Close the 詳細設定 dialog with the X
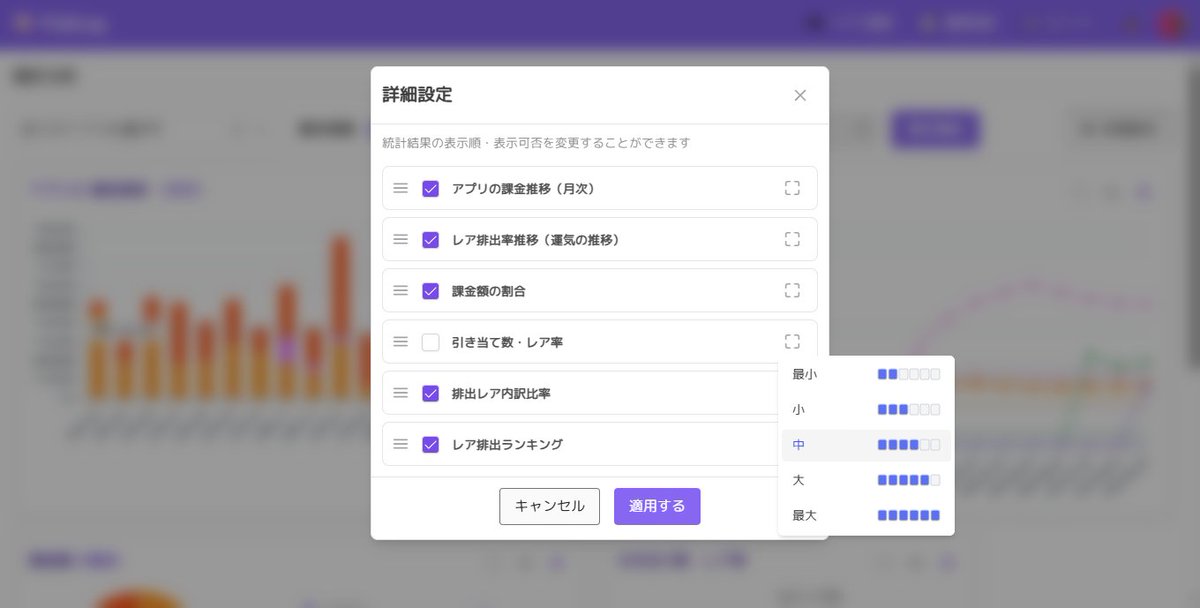Screen dimensions: 1200x608 (x=800, y=95)
